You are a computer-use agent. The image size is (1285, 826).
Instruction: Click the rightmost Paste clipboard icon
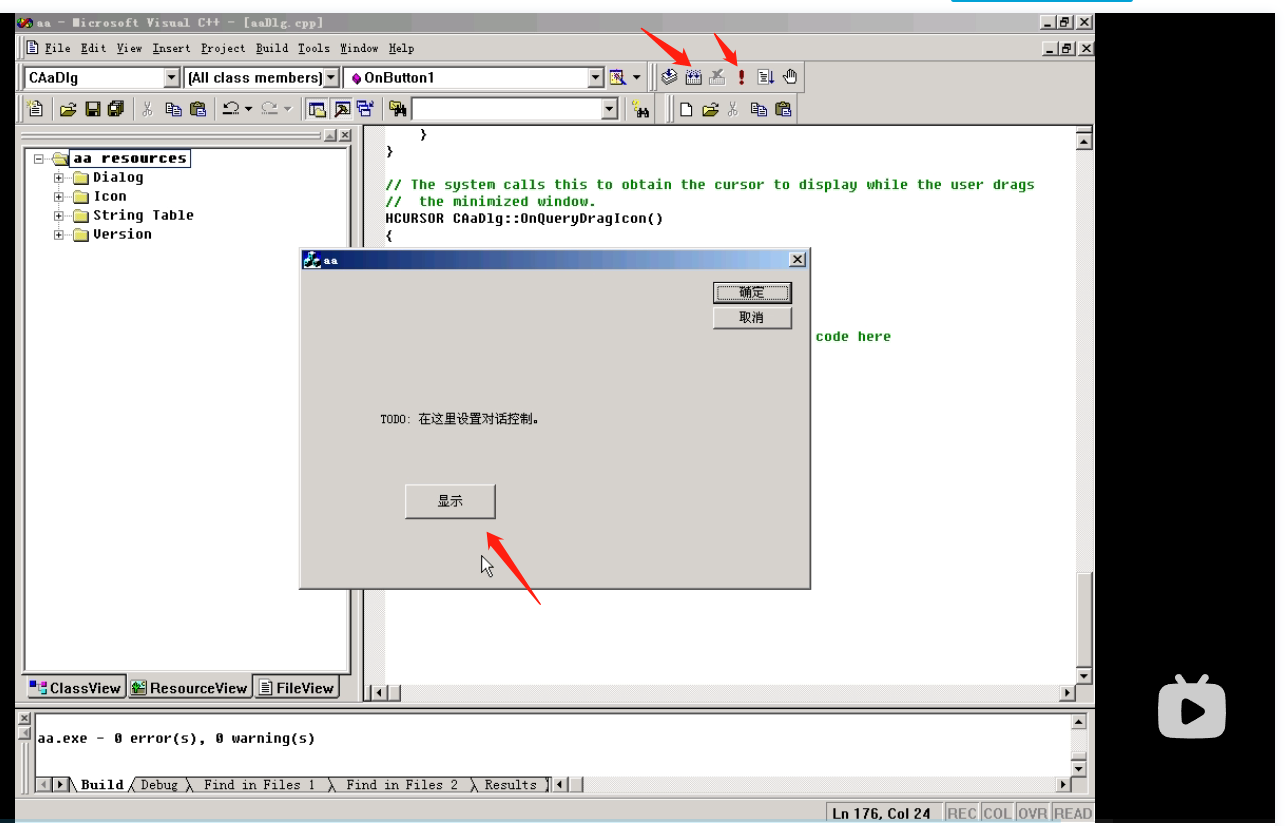click(x=783, y=109)
